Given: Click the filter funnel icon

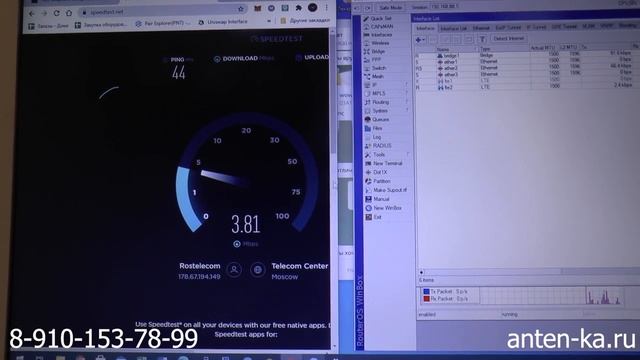Looking at the screenshot, I should tap(482, 39).
